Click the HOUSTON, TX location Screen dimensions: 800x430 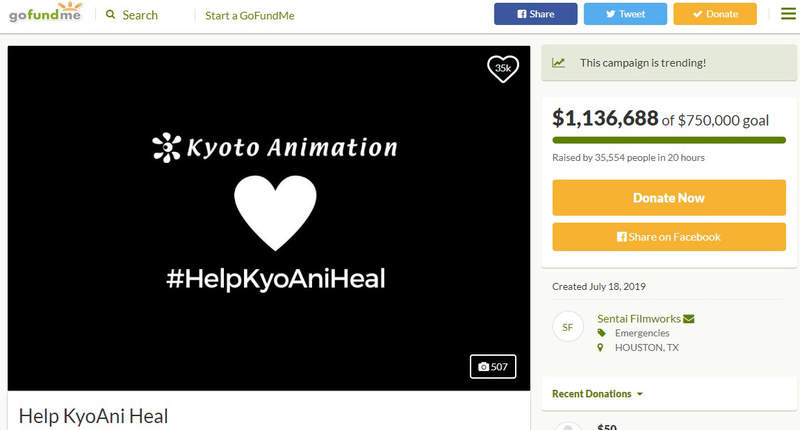coord(646,348)
